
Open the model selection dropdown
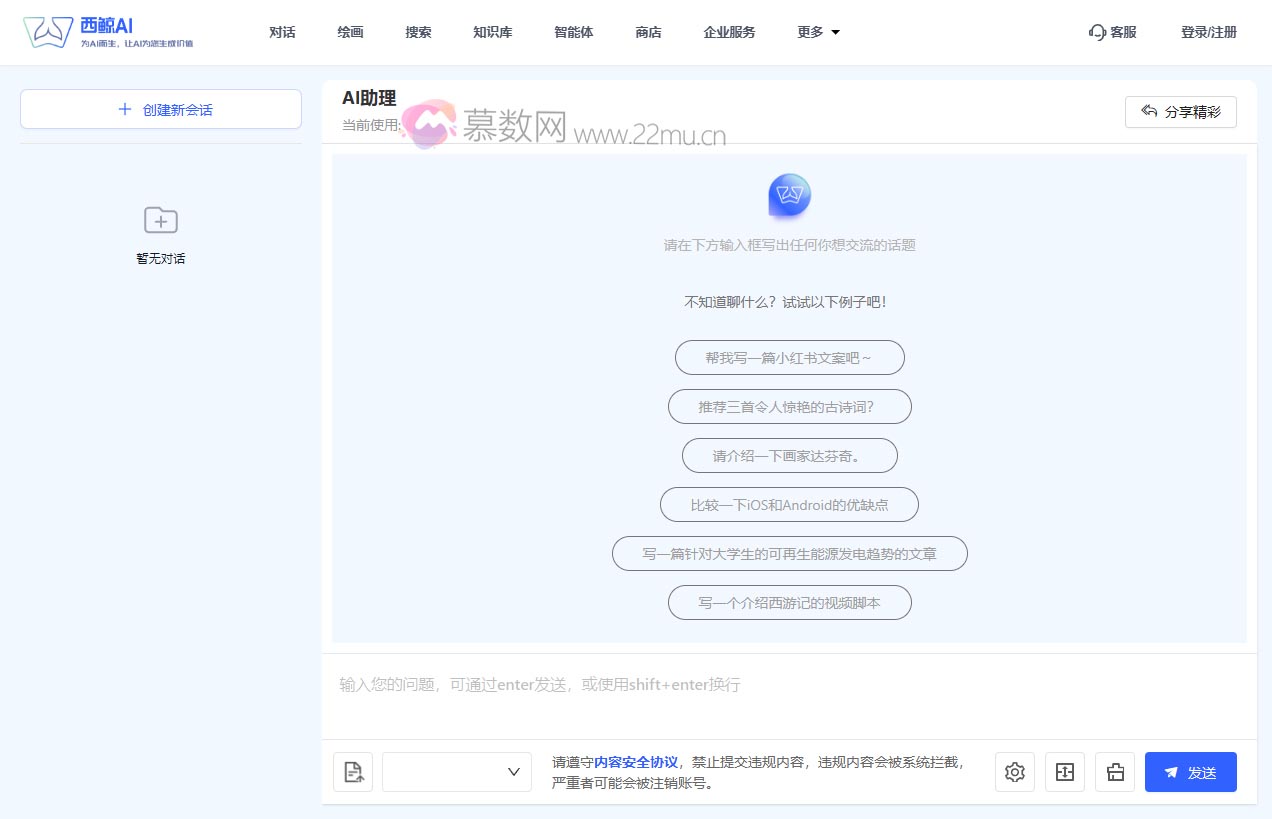point(456,771)
